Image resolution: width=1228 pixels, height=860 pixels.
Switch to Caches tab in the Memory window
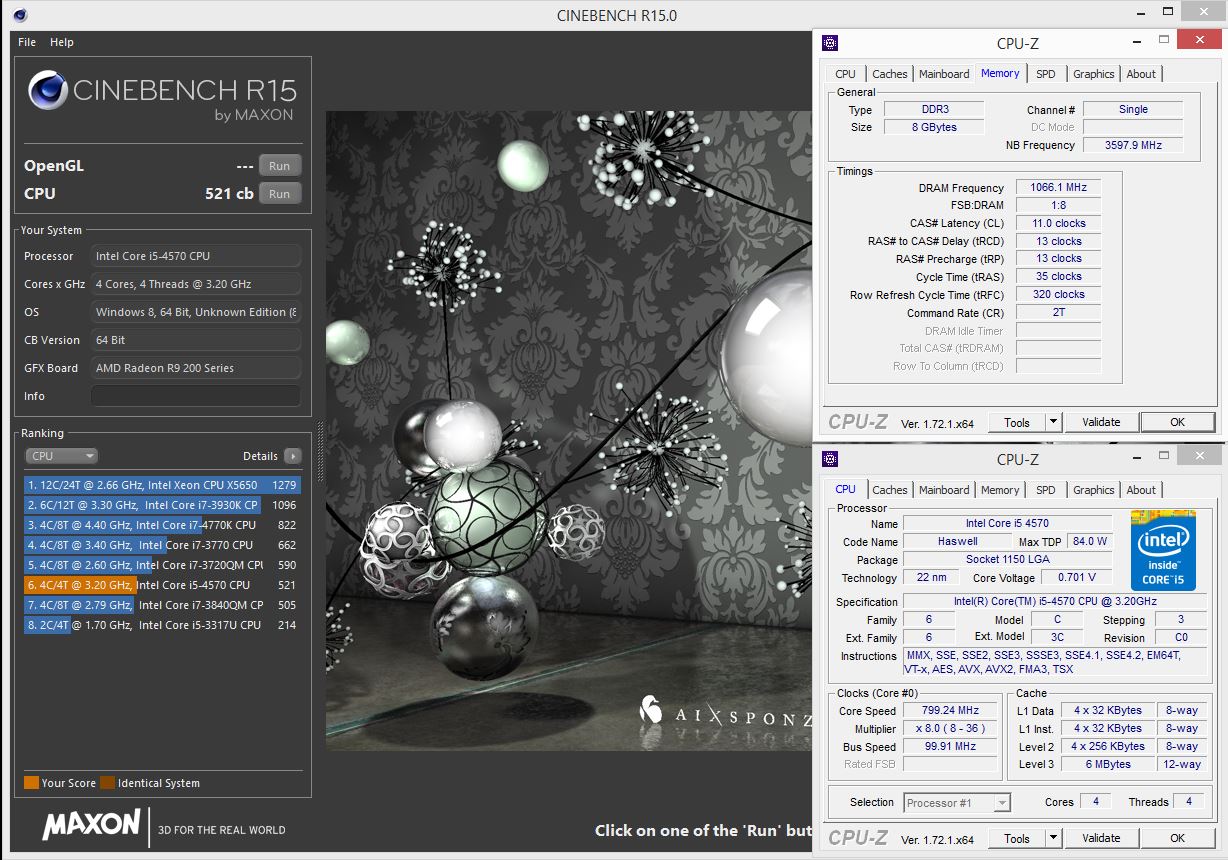point(889,74)
